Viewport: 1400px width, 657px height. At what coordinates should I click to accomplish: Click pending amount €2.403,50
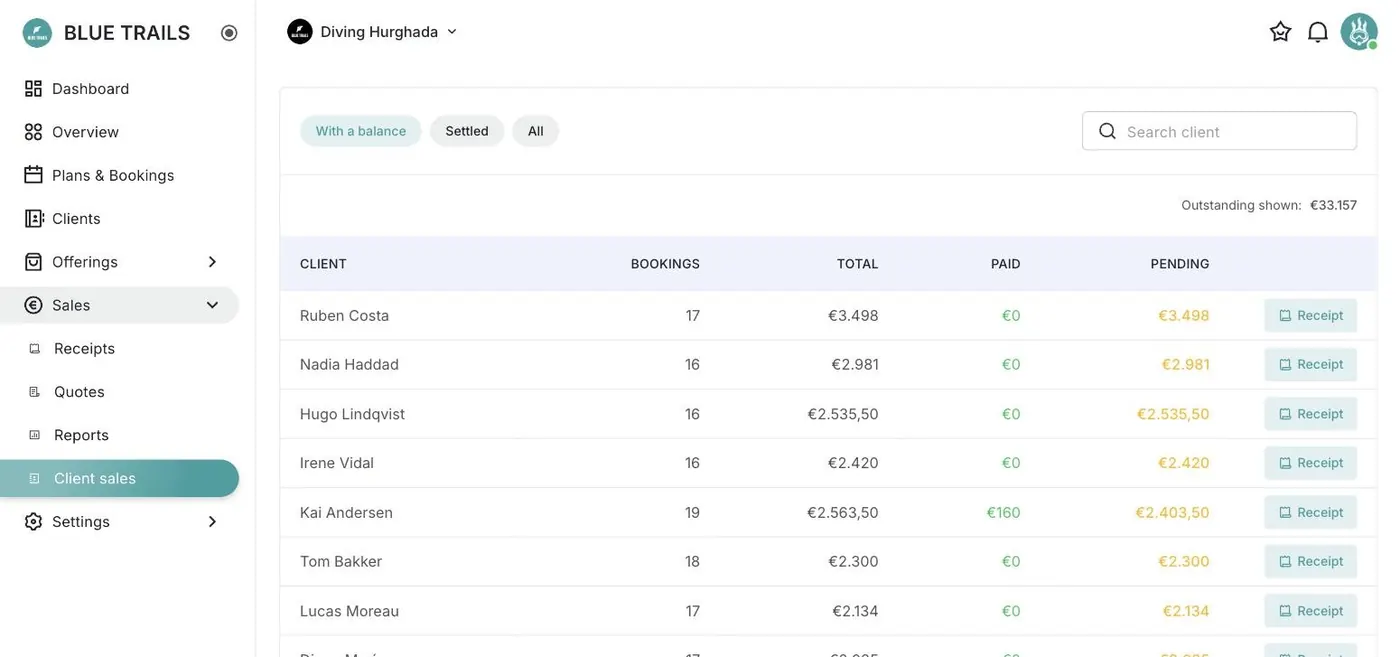pos(1172,512)
